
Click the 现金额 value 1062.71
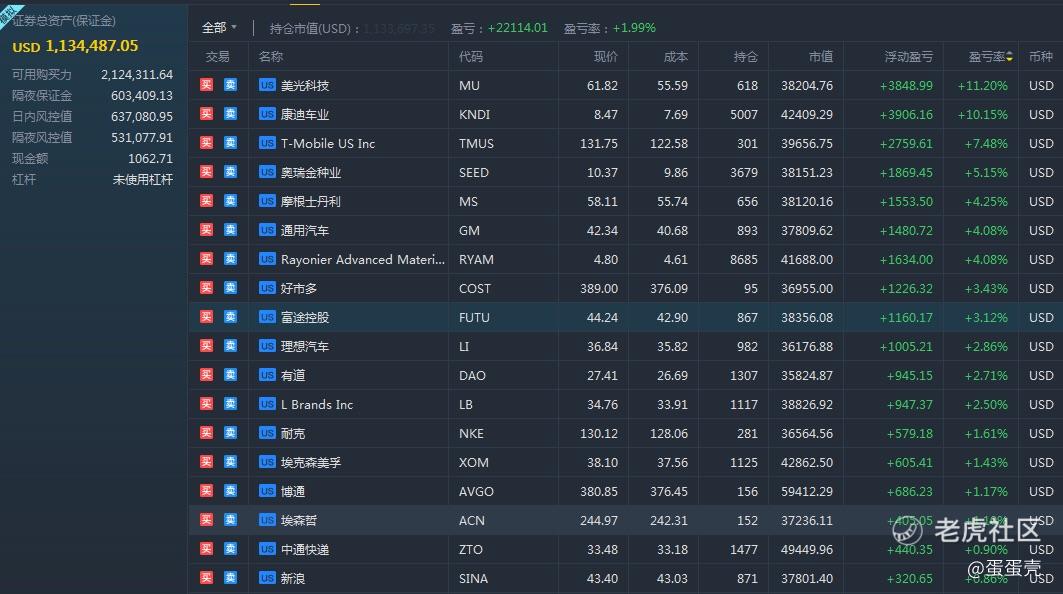tap(151, 159)
